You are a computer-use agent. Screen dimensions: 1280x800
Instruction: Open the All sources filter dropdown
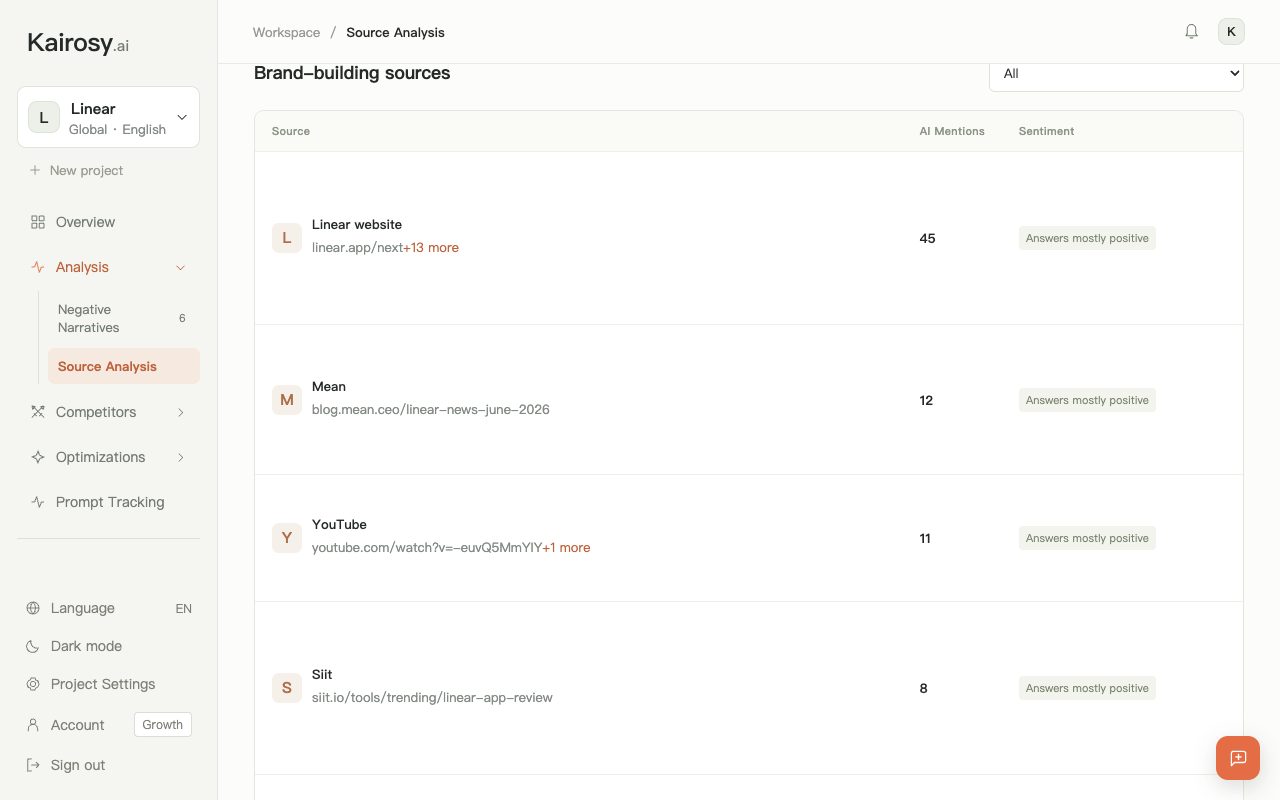[1116, 73]
